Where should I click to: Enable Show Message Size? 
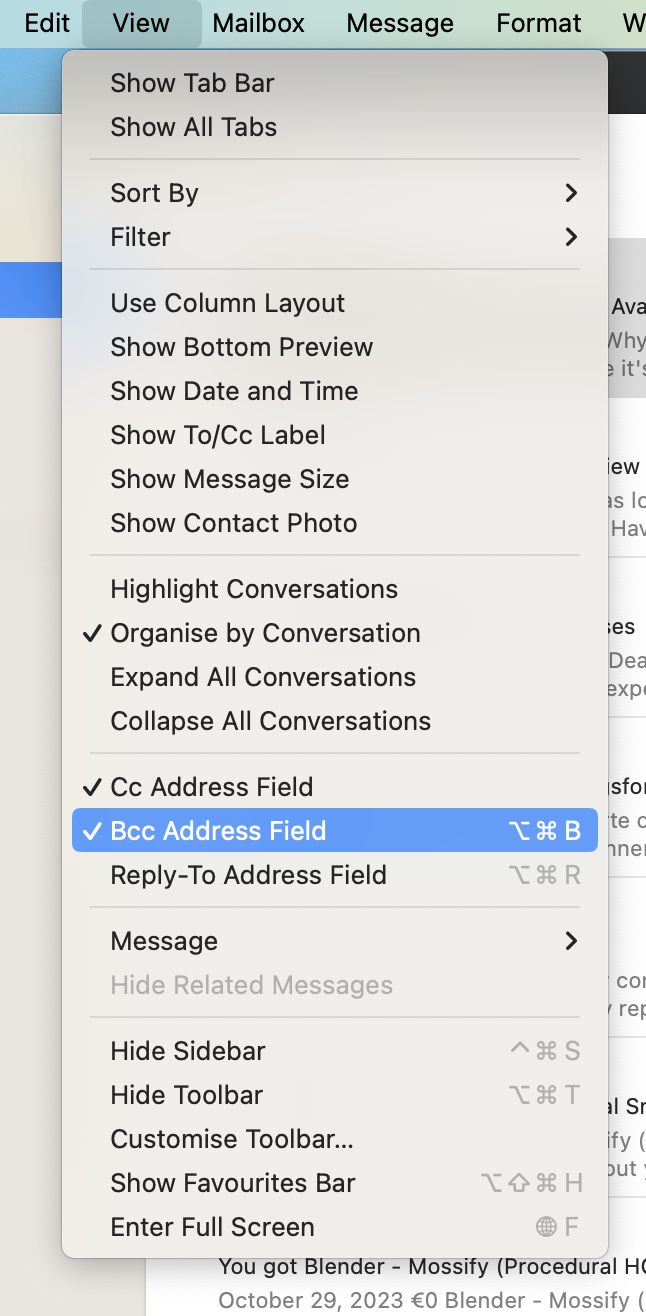click(x=229, y=479)
